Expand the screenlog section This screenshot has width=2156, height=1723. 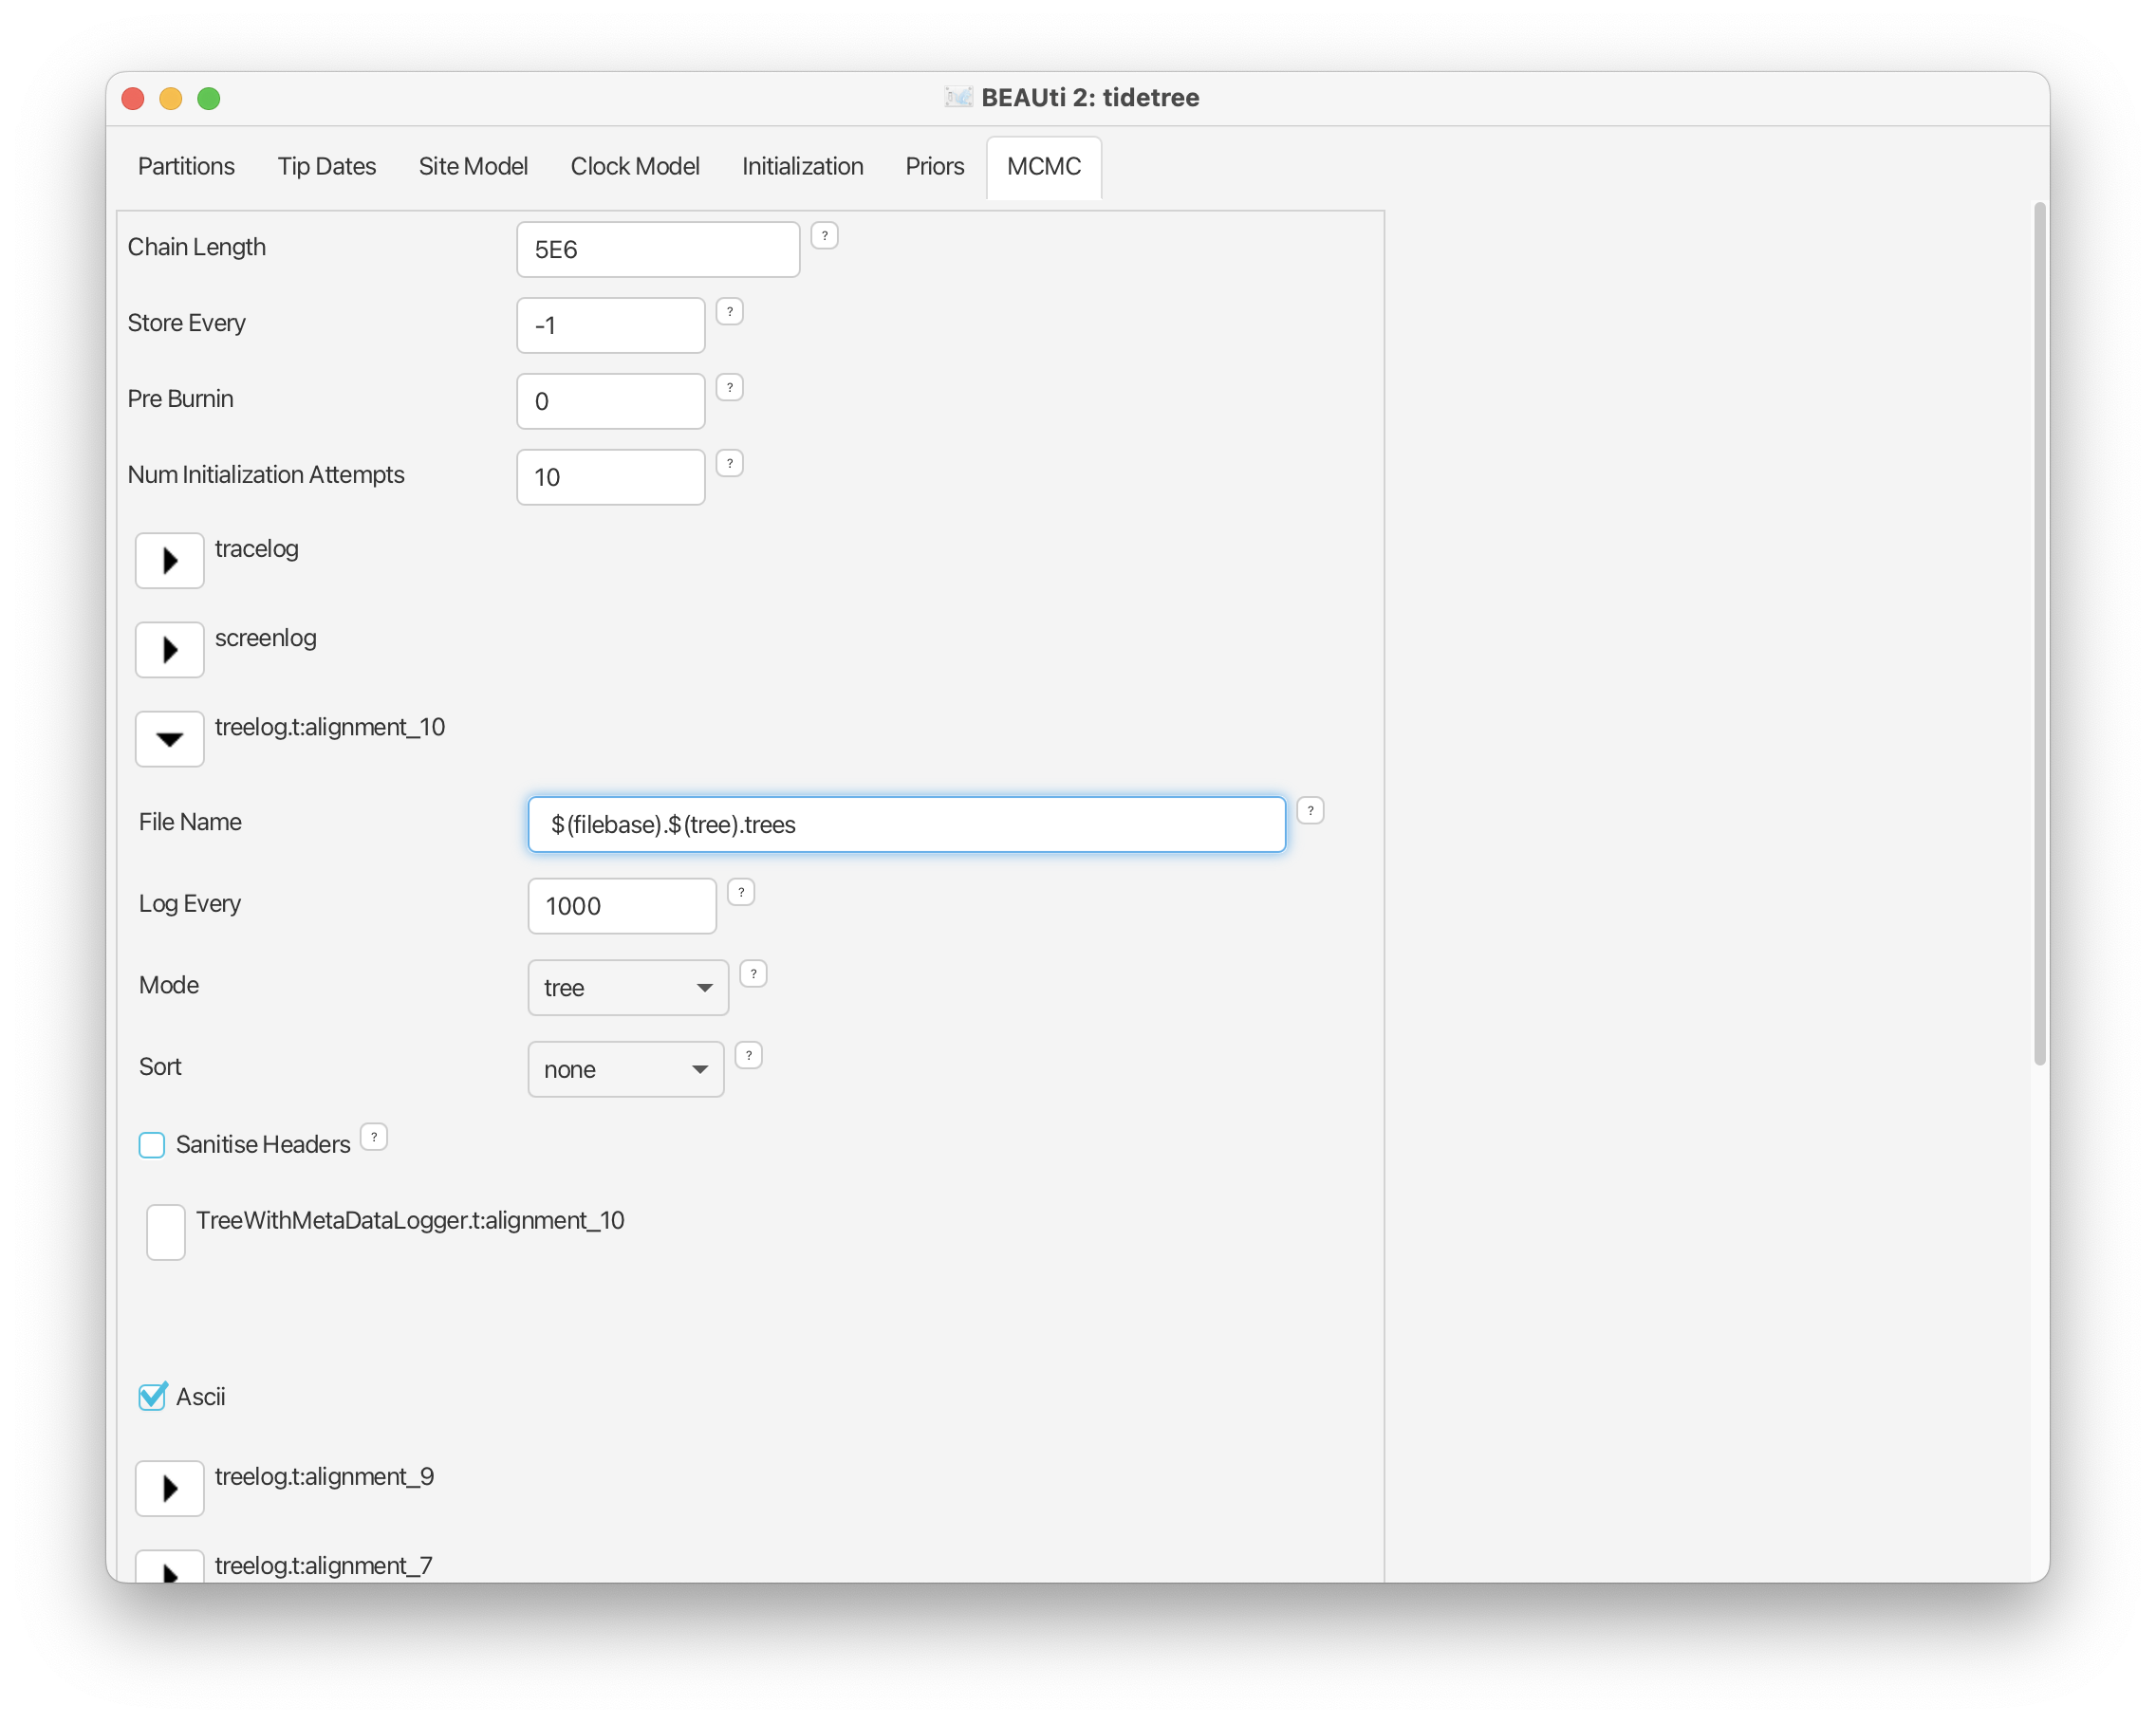point(170,650)
